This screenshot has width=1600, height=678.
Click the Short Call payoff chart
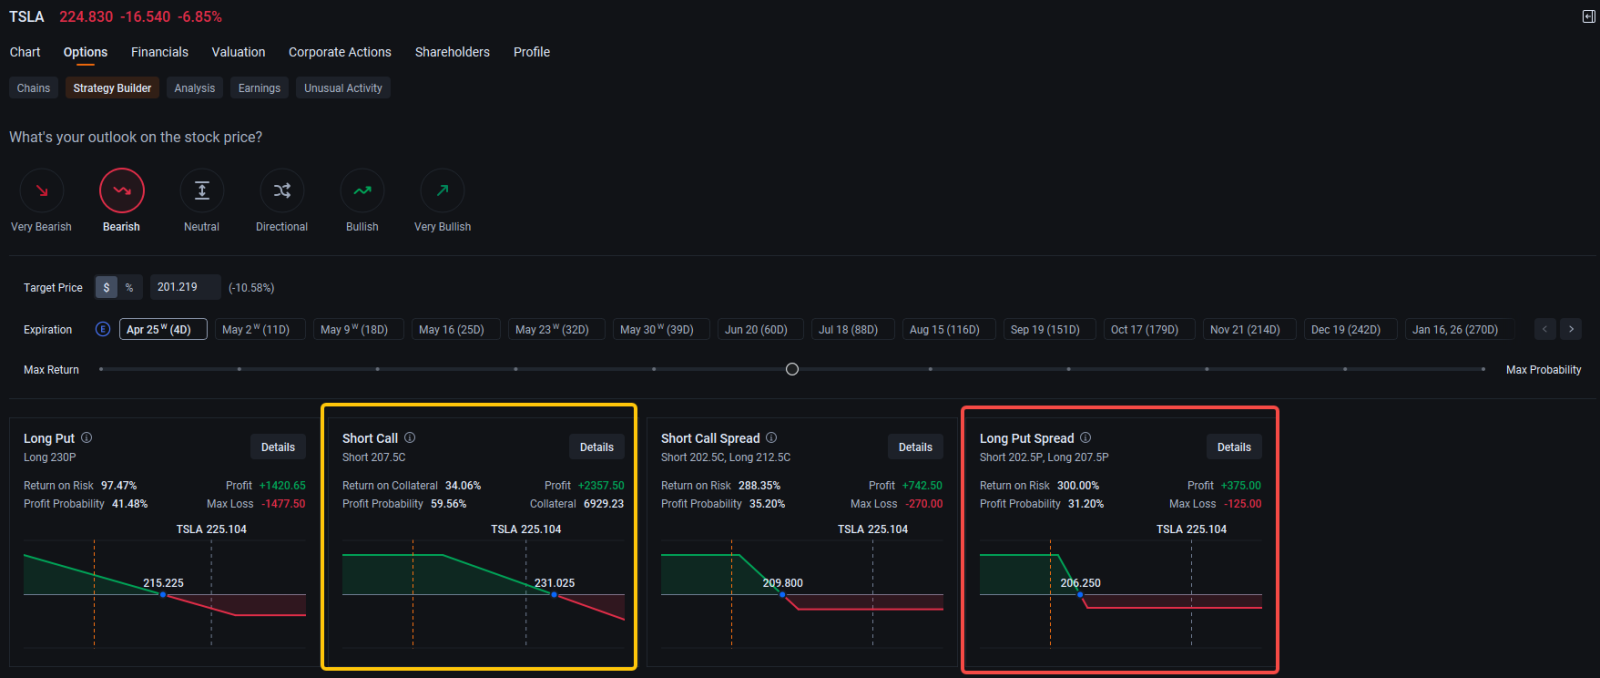pos(483,593)
